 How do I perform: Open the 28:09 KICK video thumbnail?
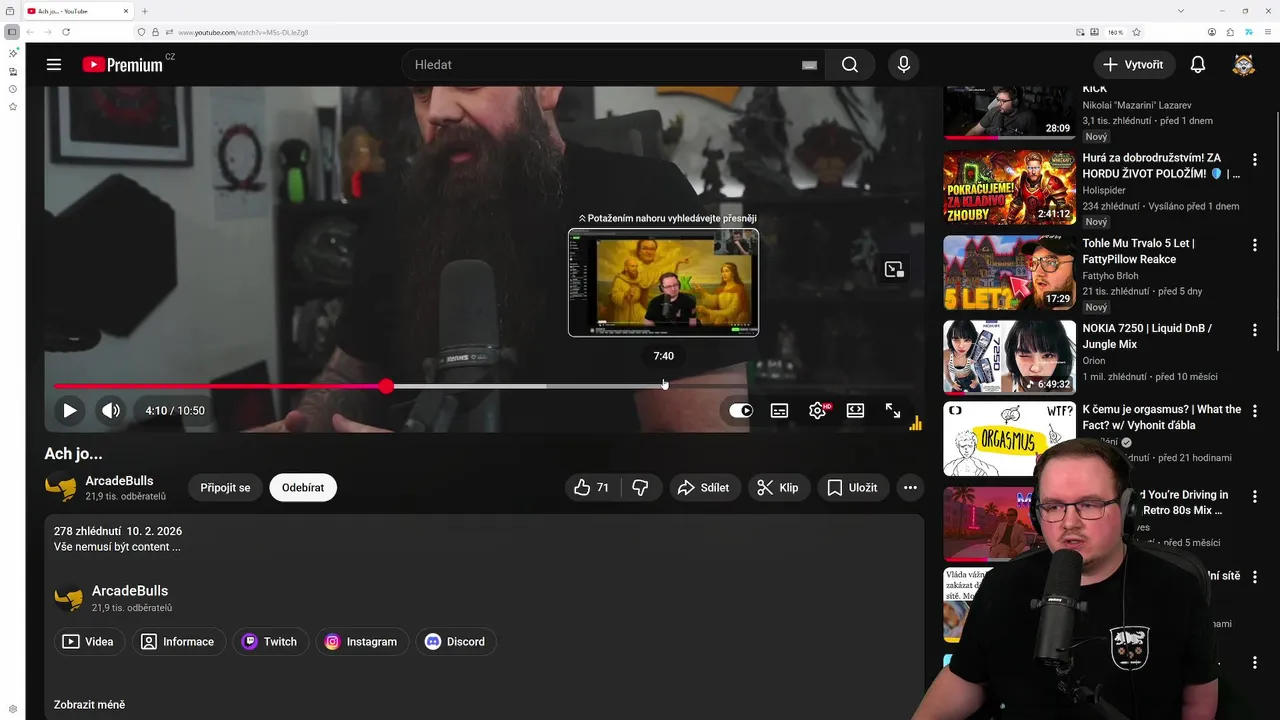point(1010,112)
